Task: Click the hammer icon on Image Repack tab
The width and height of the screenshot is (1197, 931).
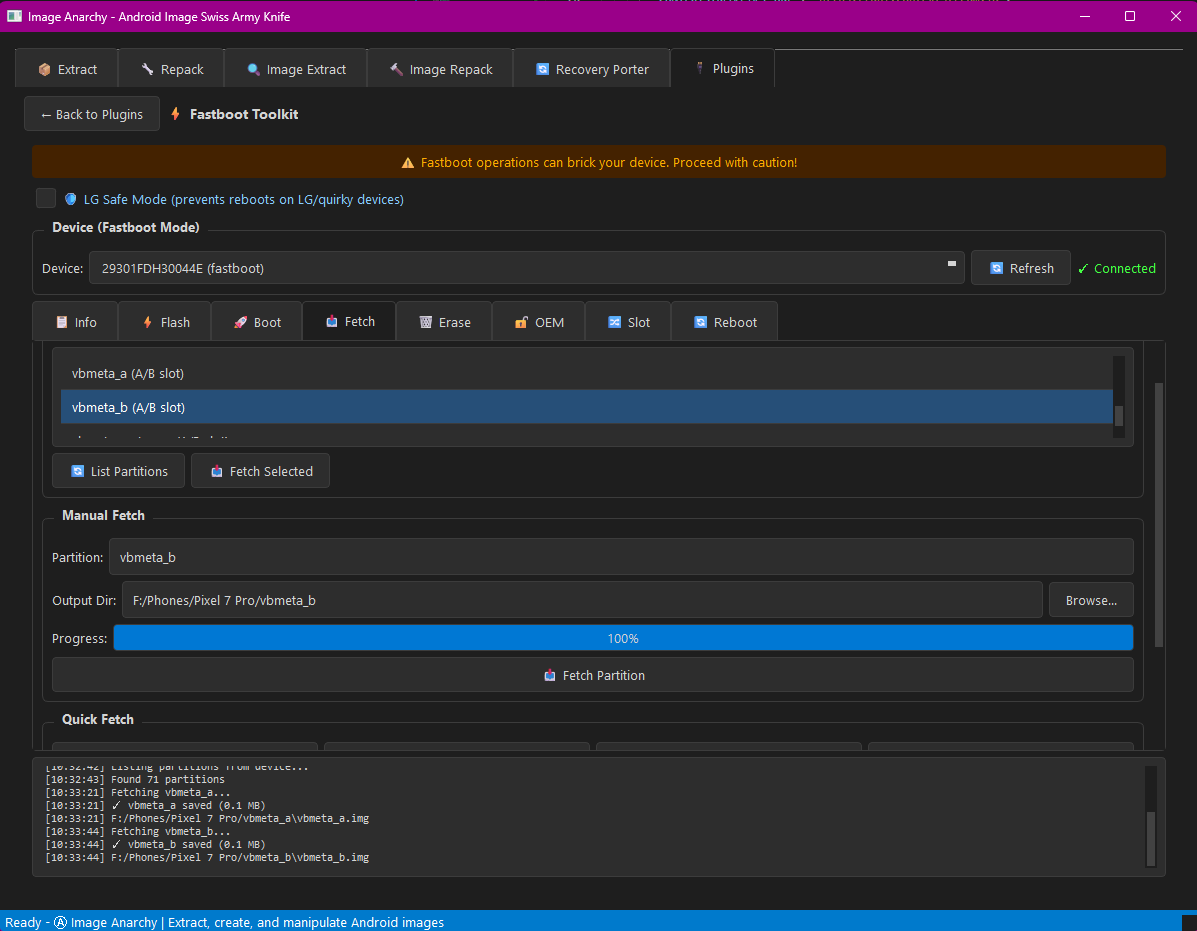Action: [396, 70]
